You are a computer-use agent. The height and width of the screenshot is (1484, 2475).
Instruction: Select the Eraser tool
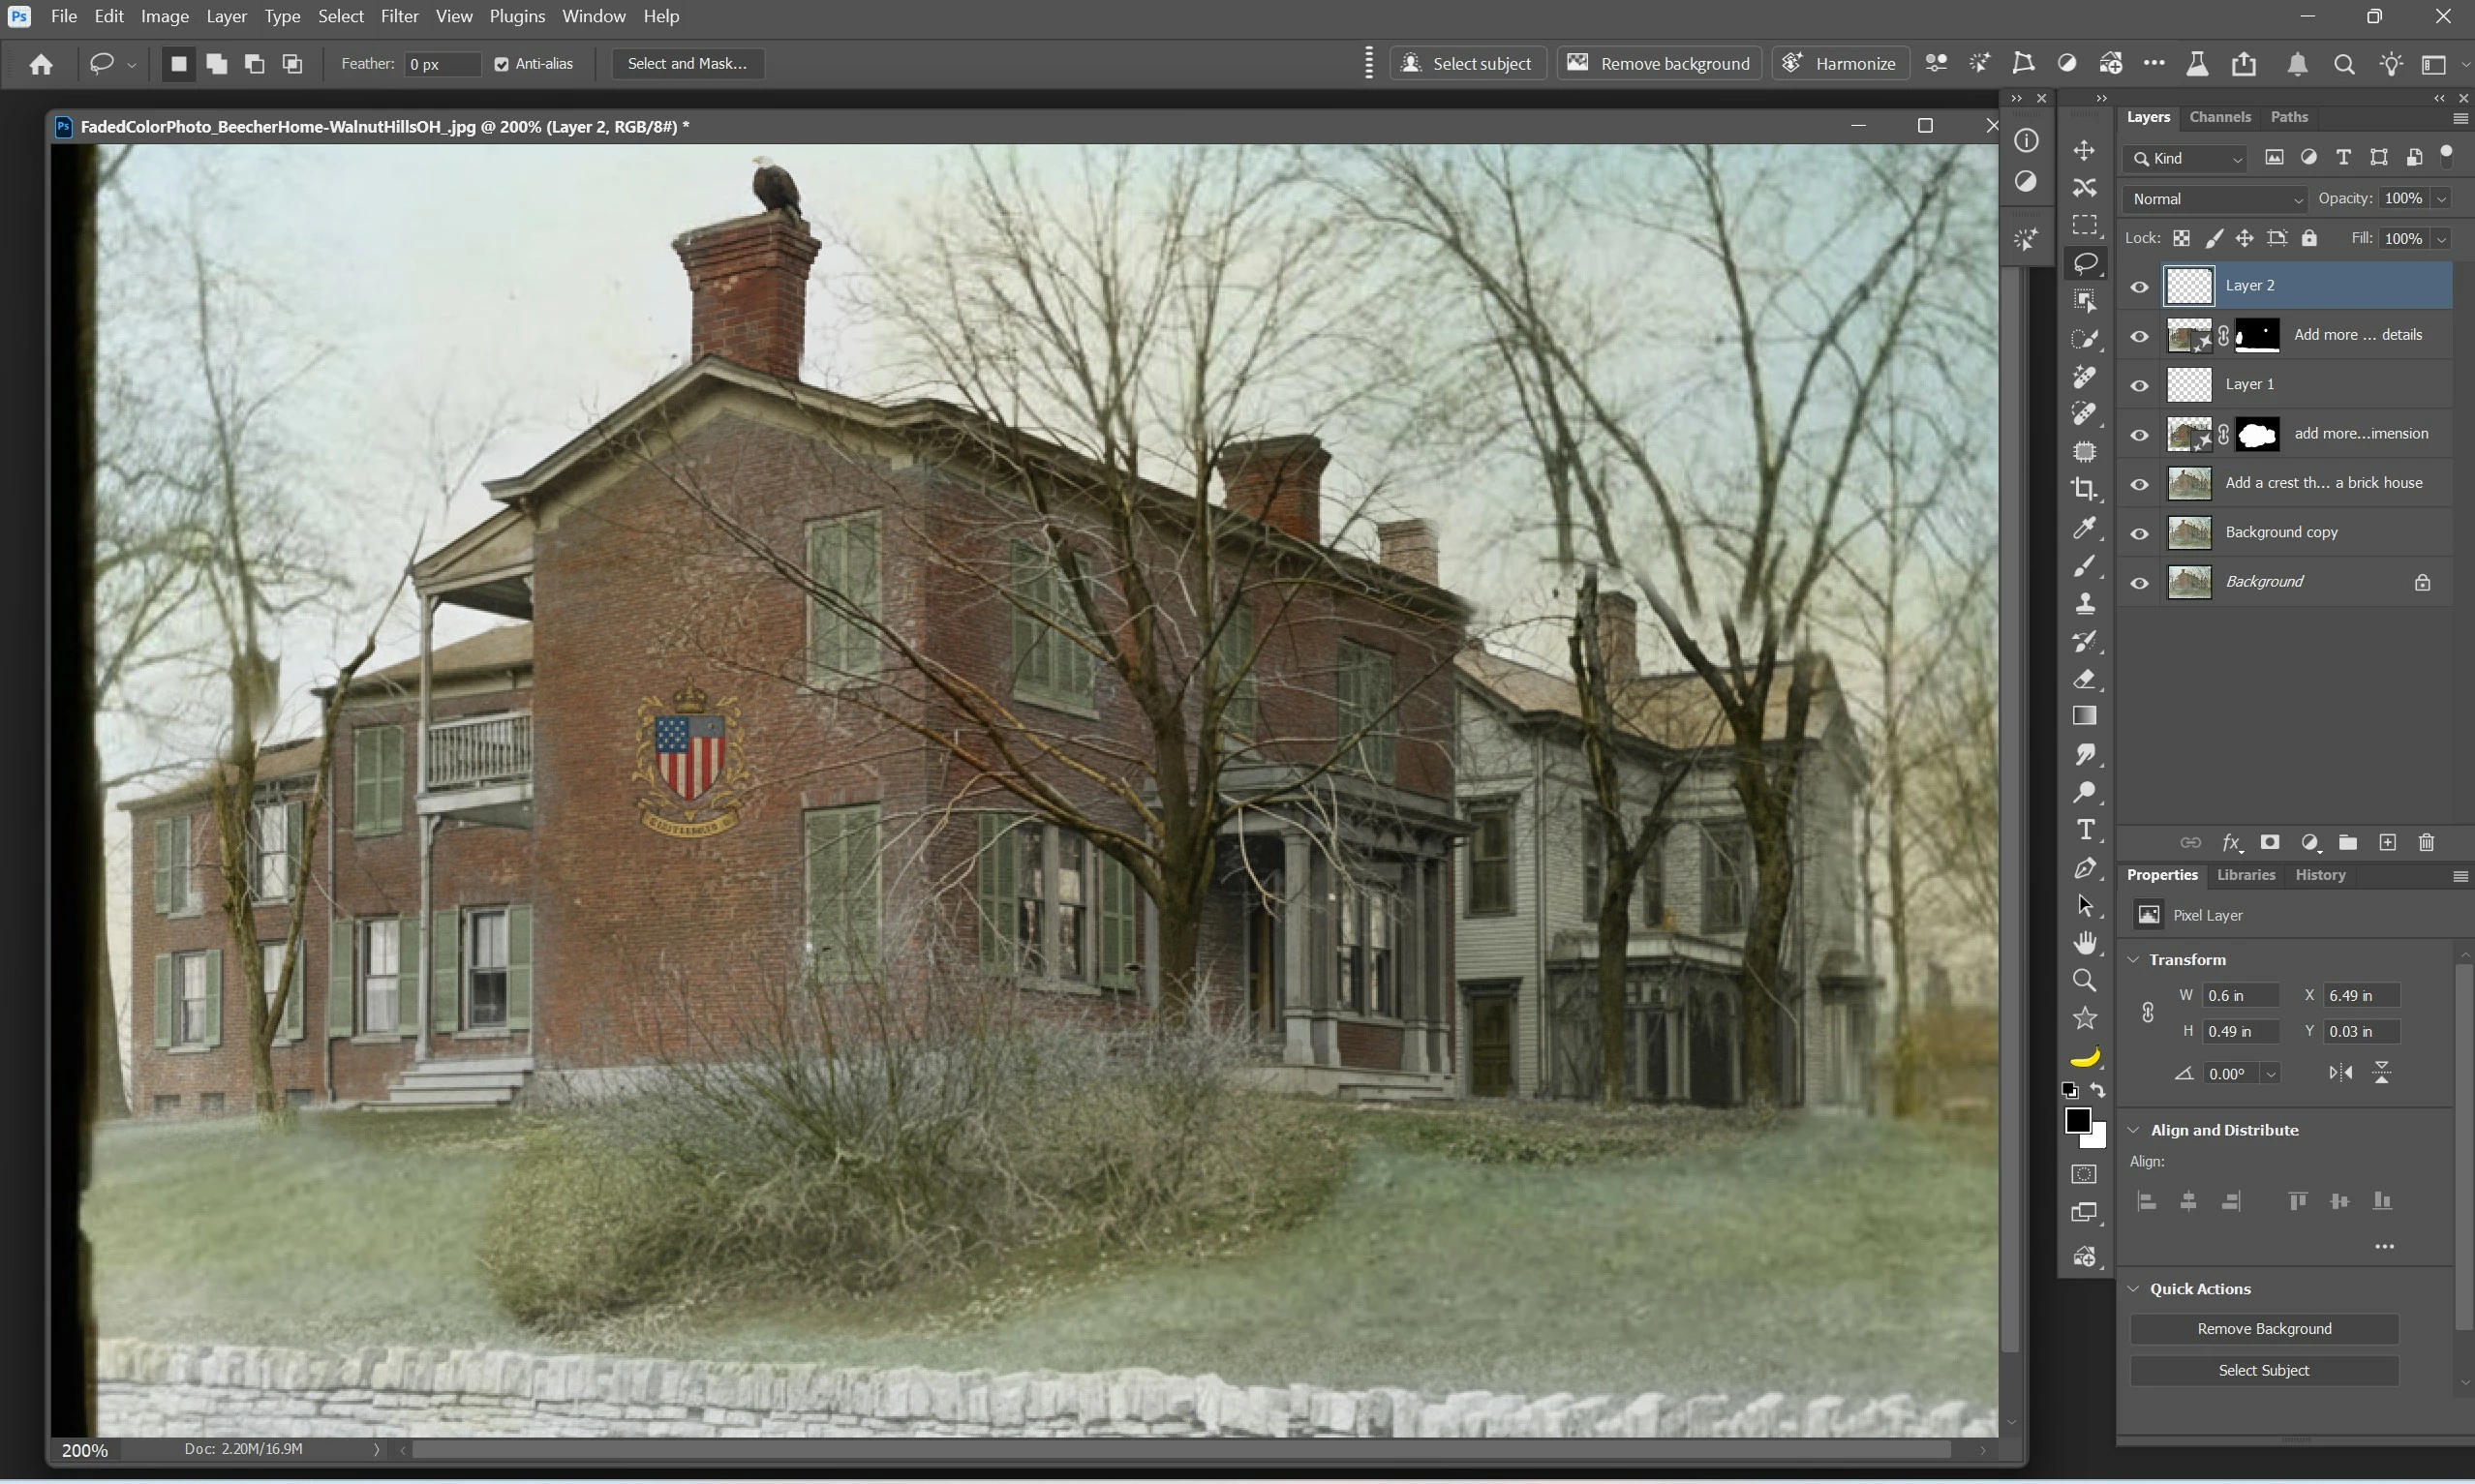[x=2084, y=679]
